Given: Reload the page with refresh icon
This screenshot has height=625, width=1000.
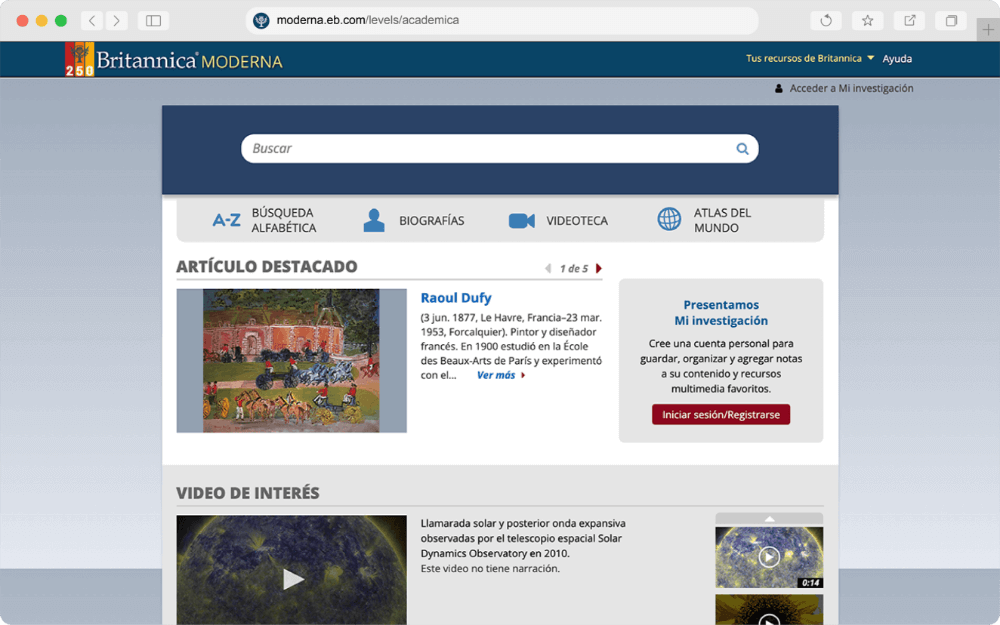Looking at the screenshot, I should (x=826, y=20).
